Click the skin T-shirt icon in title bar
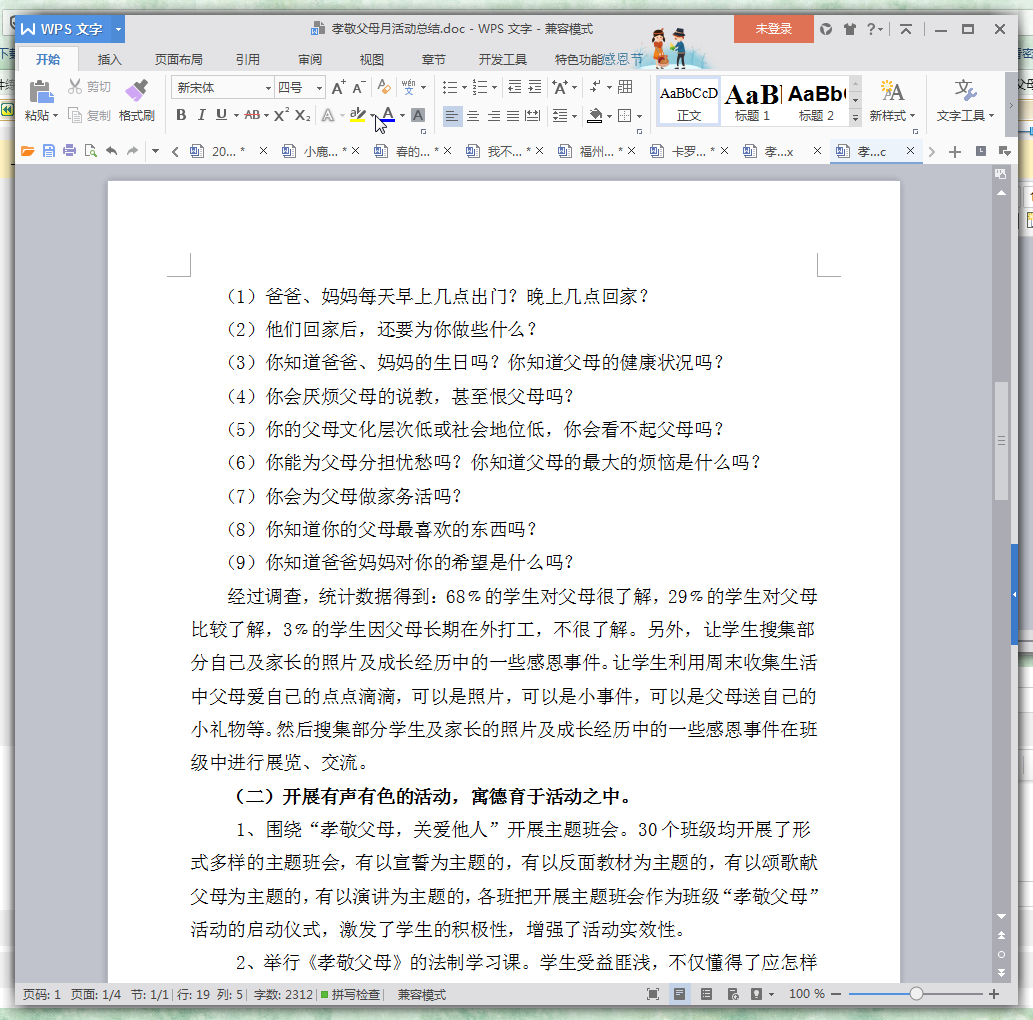 [x=850, y=29]
